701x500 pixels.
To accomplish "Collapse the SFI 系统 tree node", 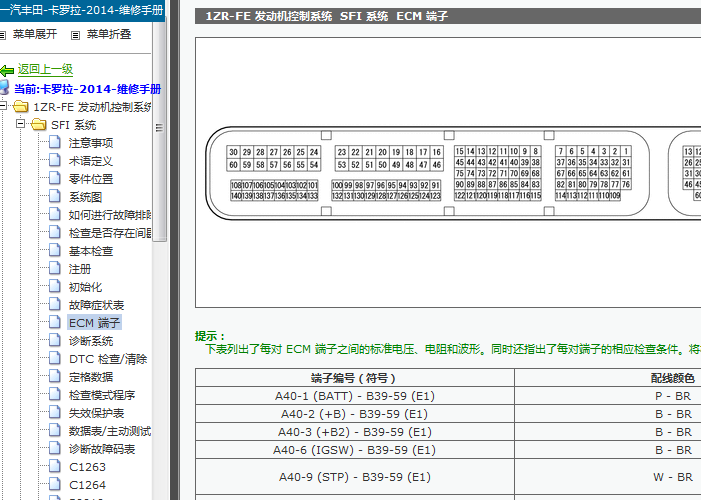I will 20,123.
